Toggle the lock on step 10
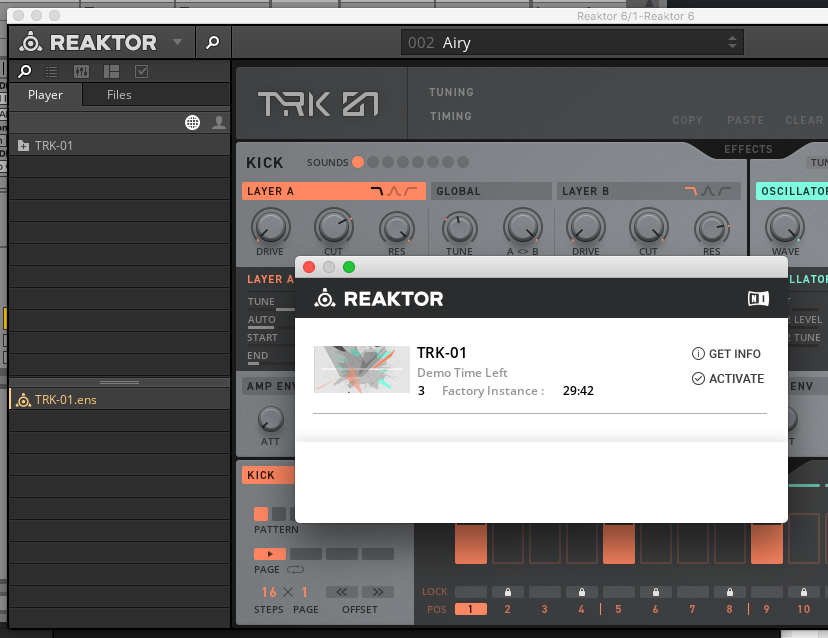828x638 pixels. click(804, 592)
